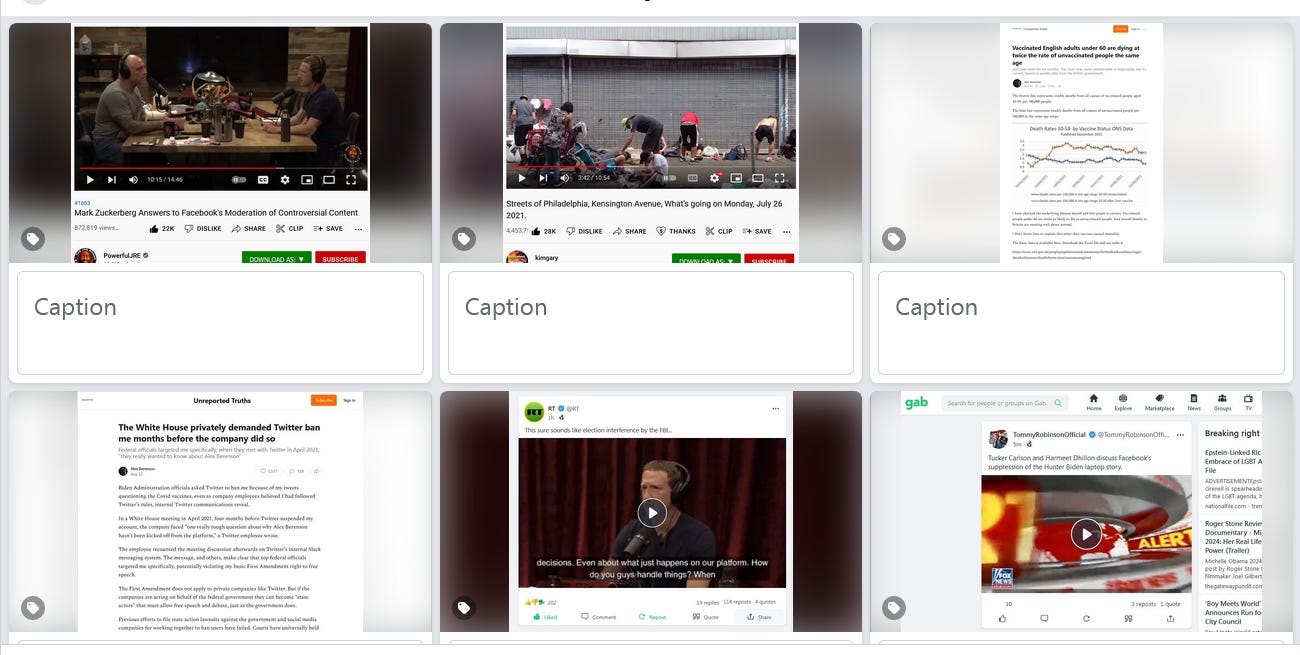Open Gab Groups tab
Screen dimensions: 1300x655
click(x=1222, y=402)
